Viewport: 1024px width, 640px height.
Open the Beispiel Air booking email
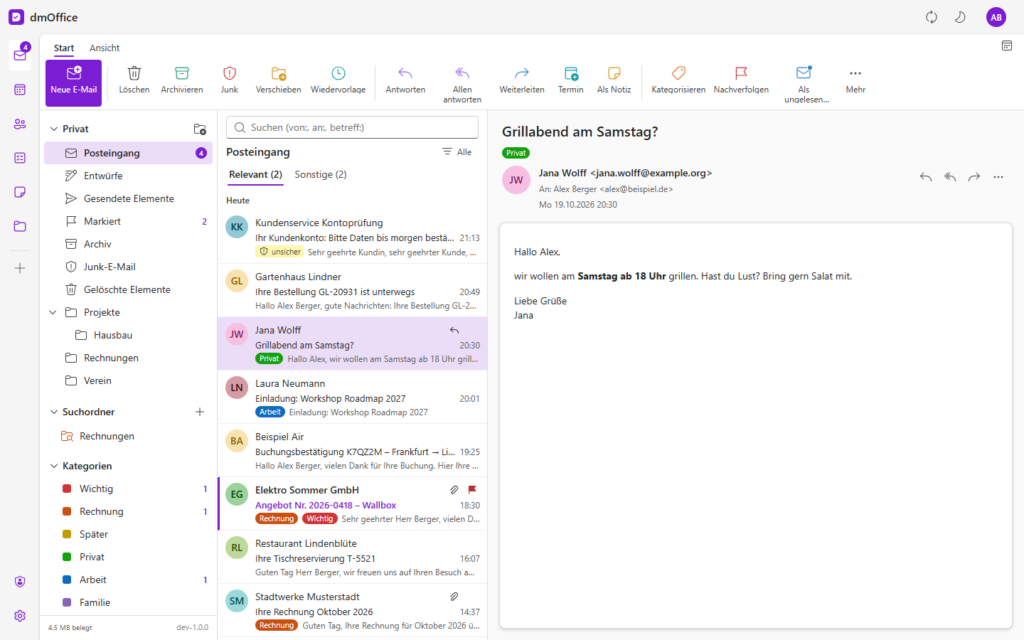click(353, 451)
